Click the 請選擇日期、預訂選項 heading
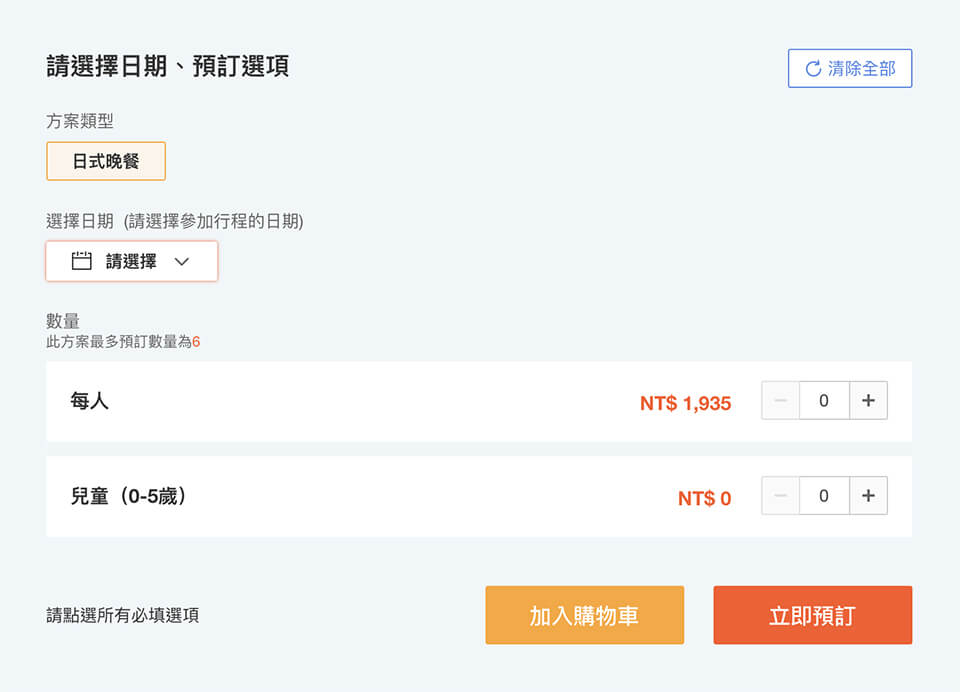 pos(167,66)
